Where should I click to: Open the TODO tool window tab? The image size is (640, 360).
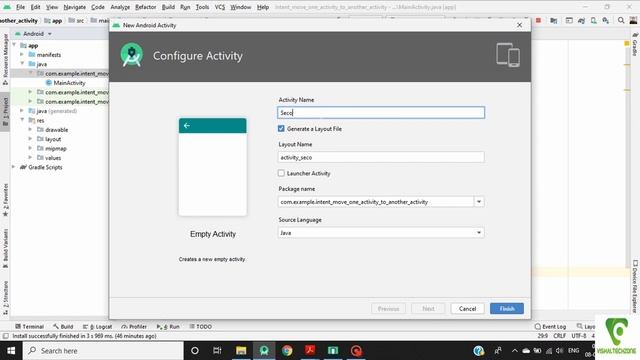pos(200,327)
